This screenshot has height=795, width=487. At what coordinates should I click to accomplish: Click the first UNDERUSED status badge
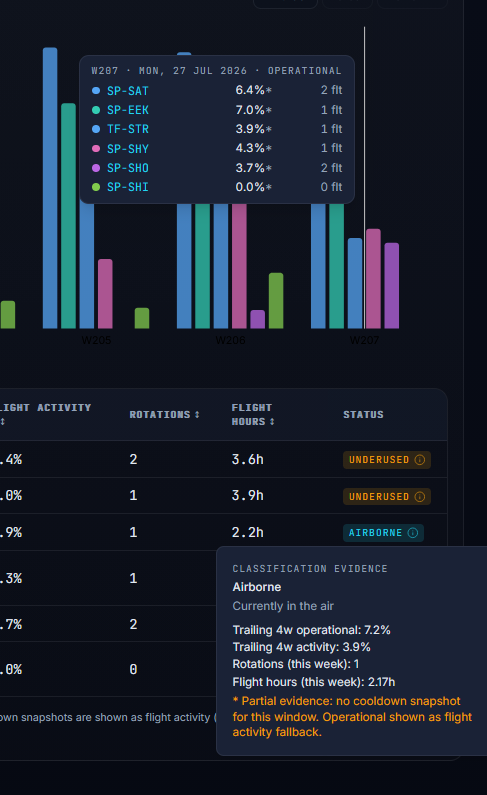pyautogui.click(x=387, y=460)
